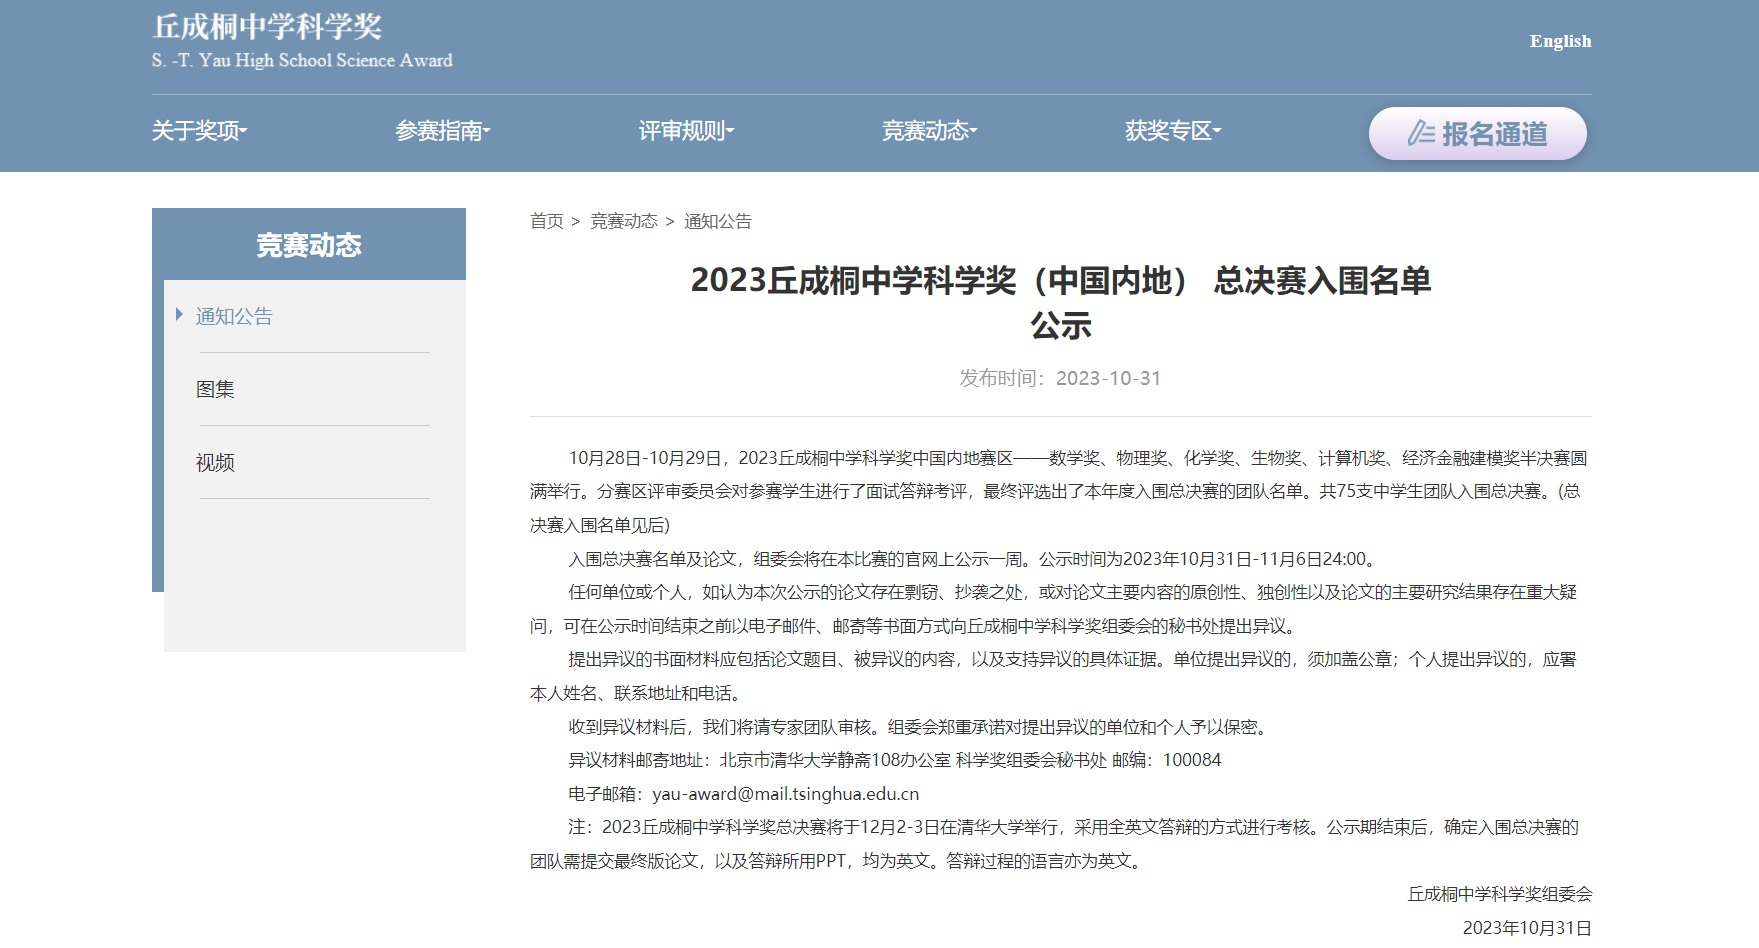Click the 发布时间 2023-10-31 date text
1759x948 pixels.
click(x=1062, y=377)
